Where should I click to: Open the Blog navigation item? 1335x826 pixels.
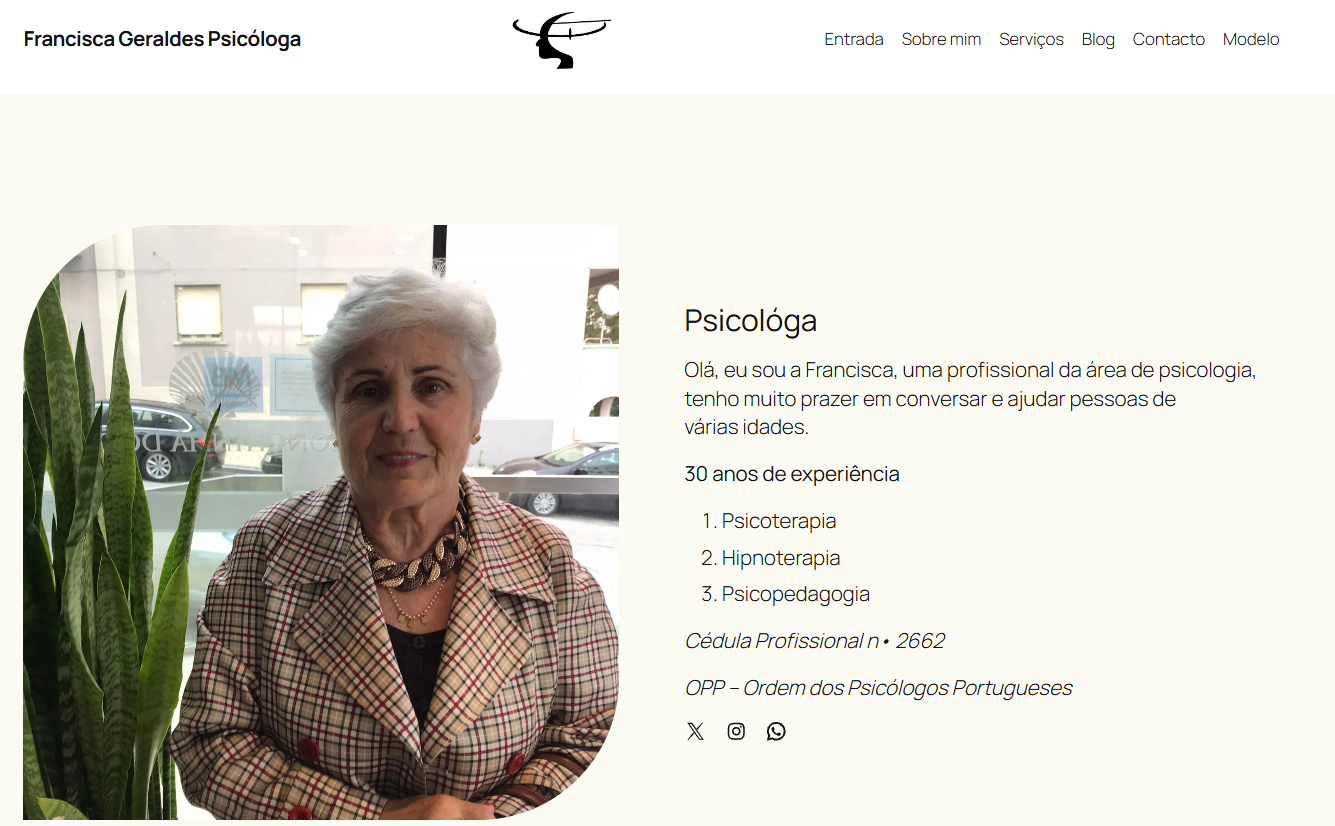tap(1098, 39)
